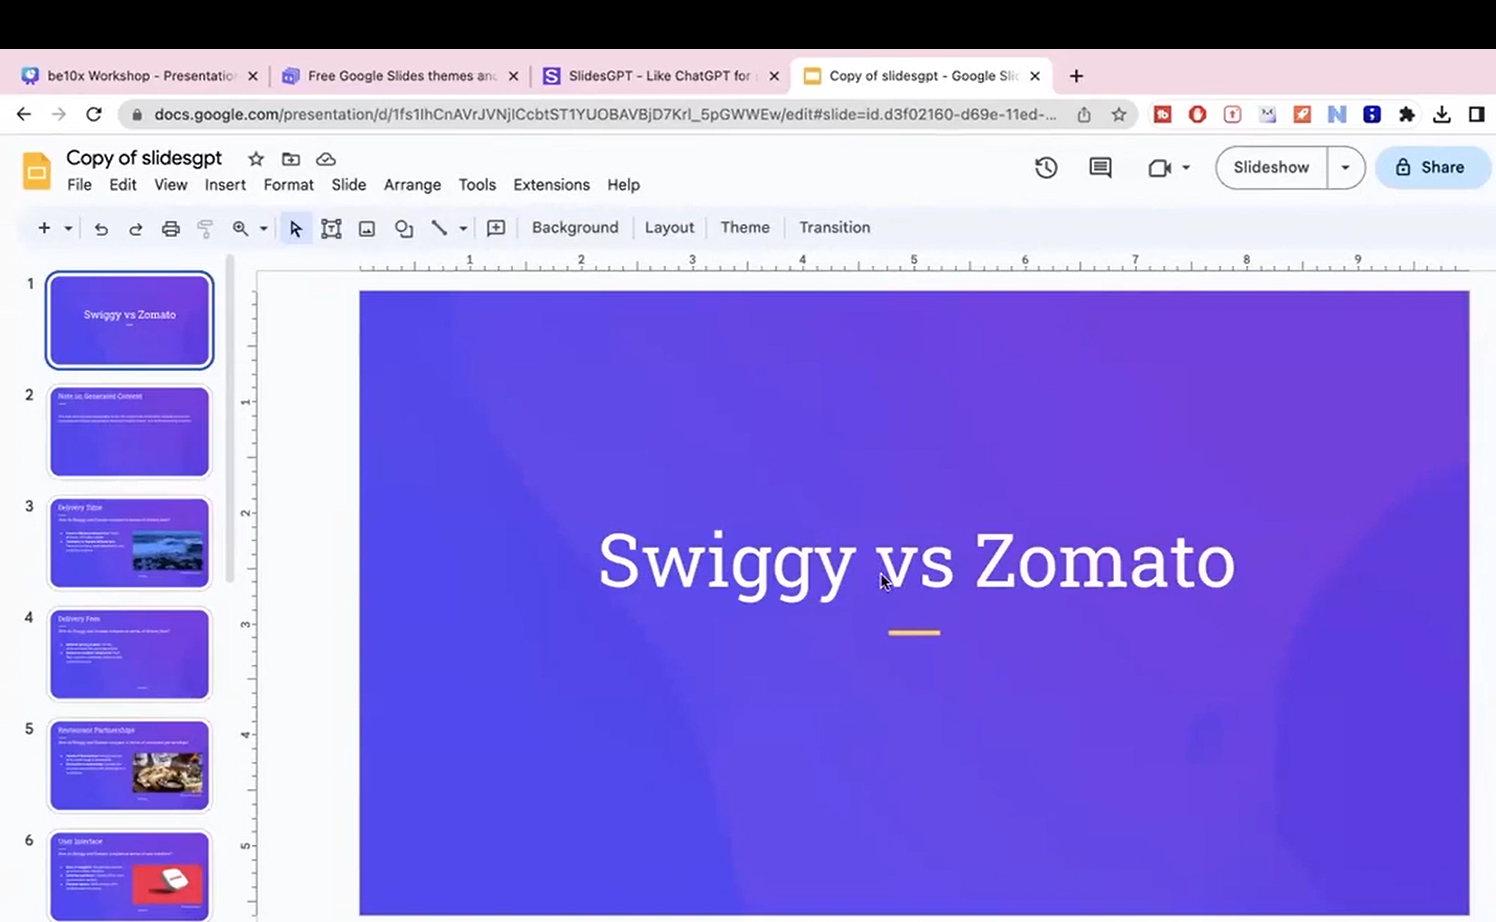Open the Edit menu
This screenshot has height=922, width=1496.
(x=123, y=185)
